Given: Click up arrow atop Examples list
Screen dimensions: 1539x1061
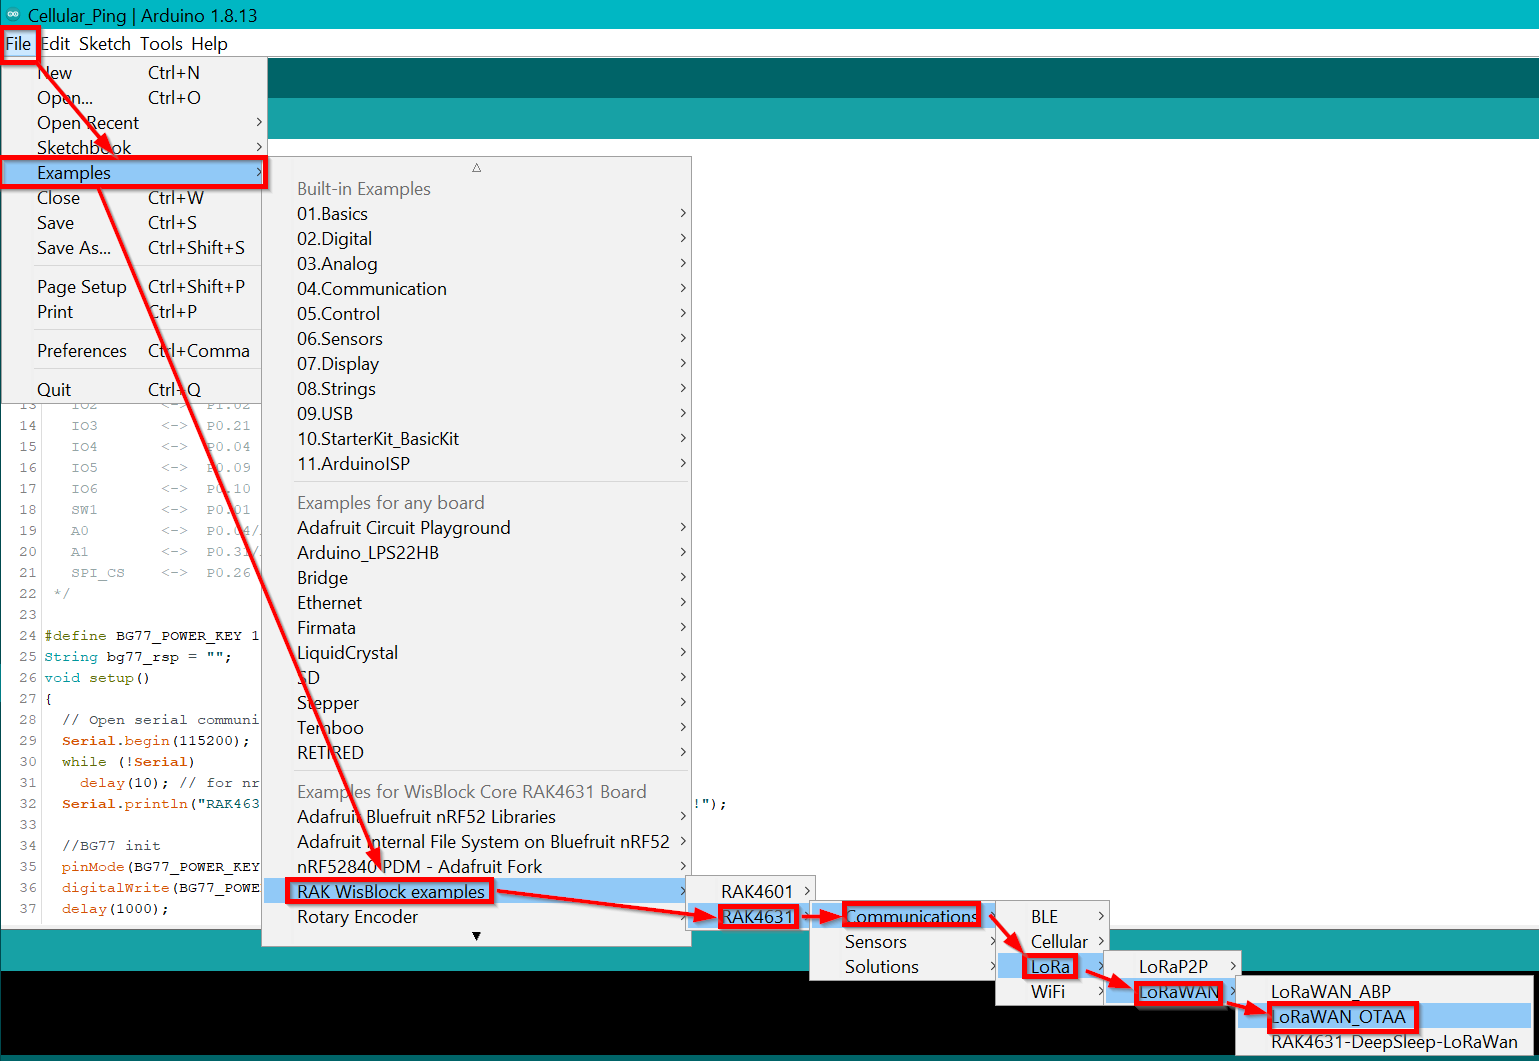Looking at the screenshot, I should pyautogui.click(x=477, y=168).
